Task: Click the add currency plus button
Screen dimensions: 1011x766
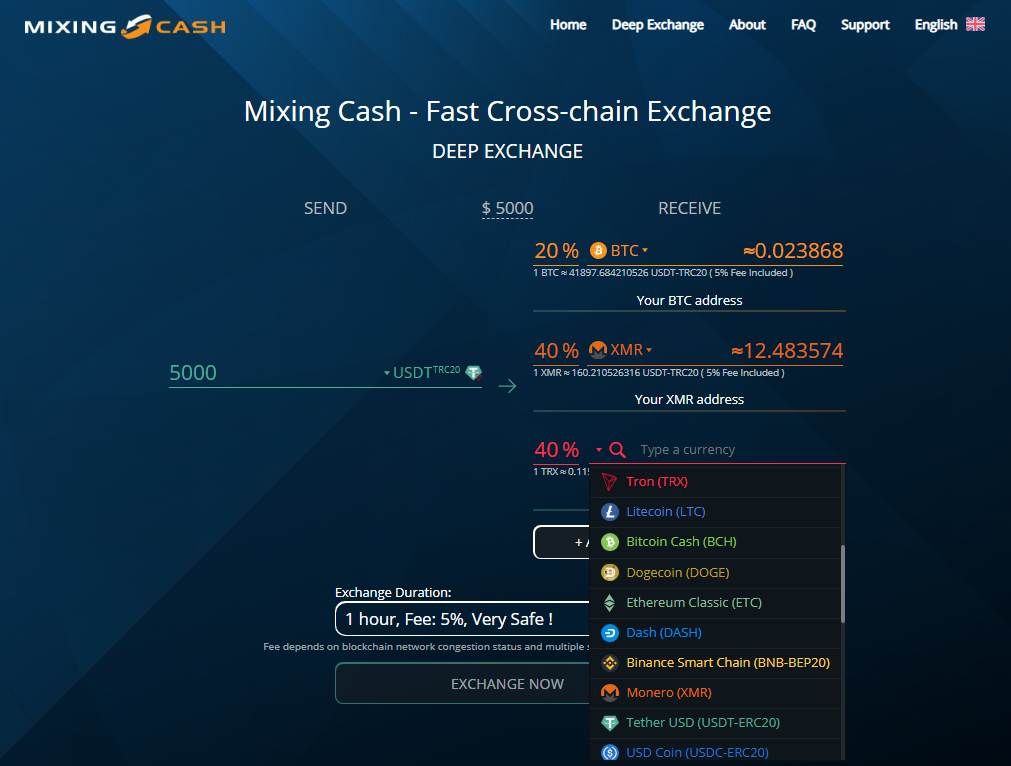Action: point(562,542)
